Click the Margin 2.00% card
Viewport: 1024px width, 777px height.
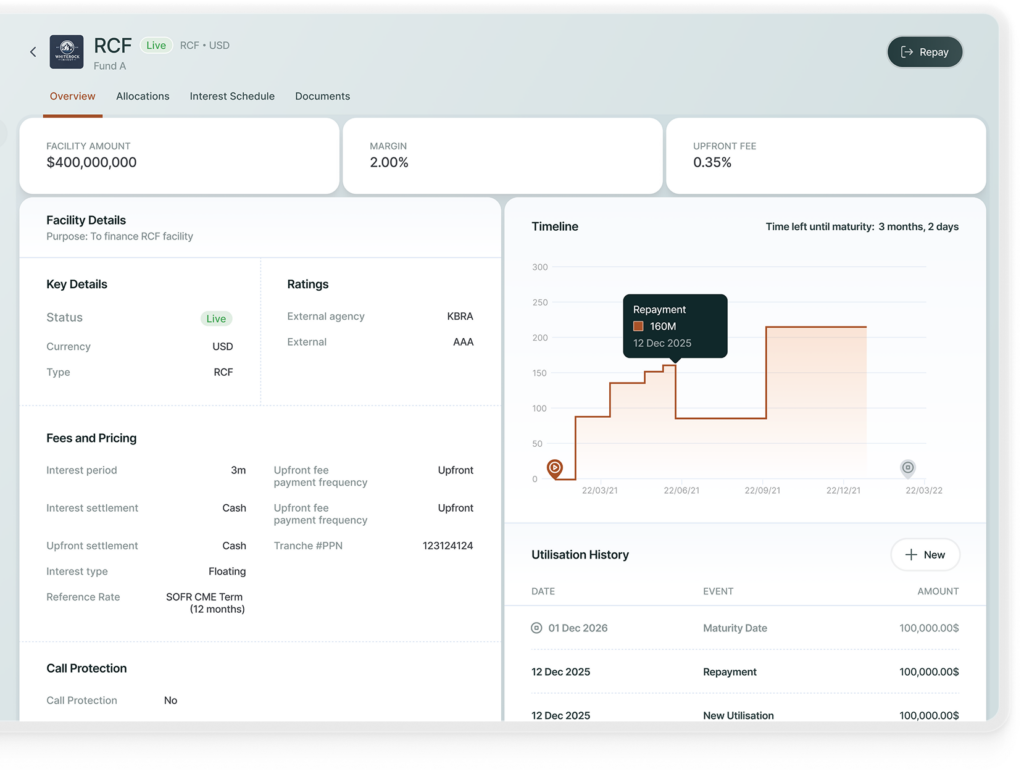[502, 155]
